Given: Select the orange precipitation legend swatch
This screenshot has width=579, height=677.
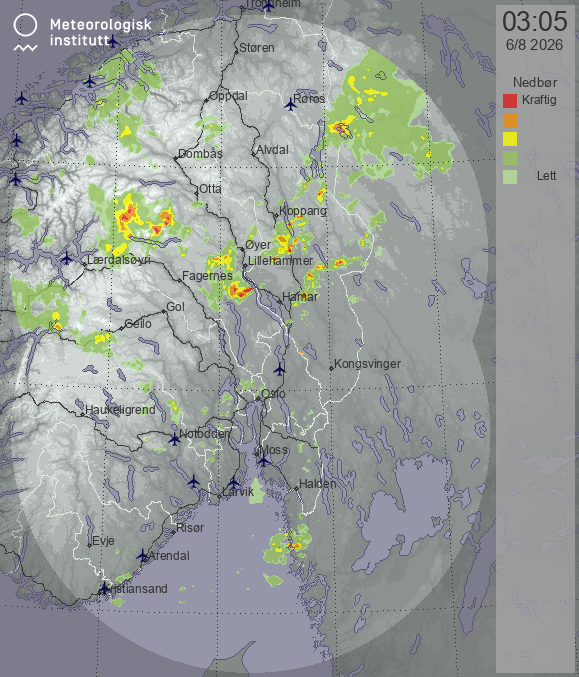Looking at the screenshot, I should pos(510,120).
